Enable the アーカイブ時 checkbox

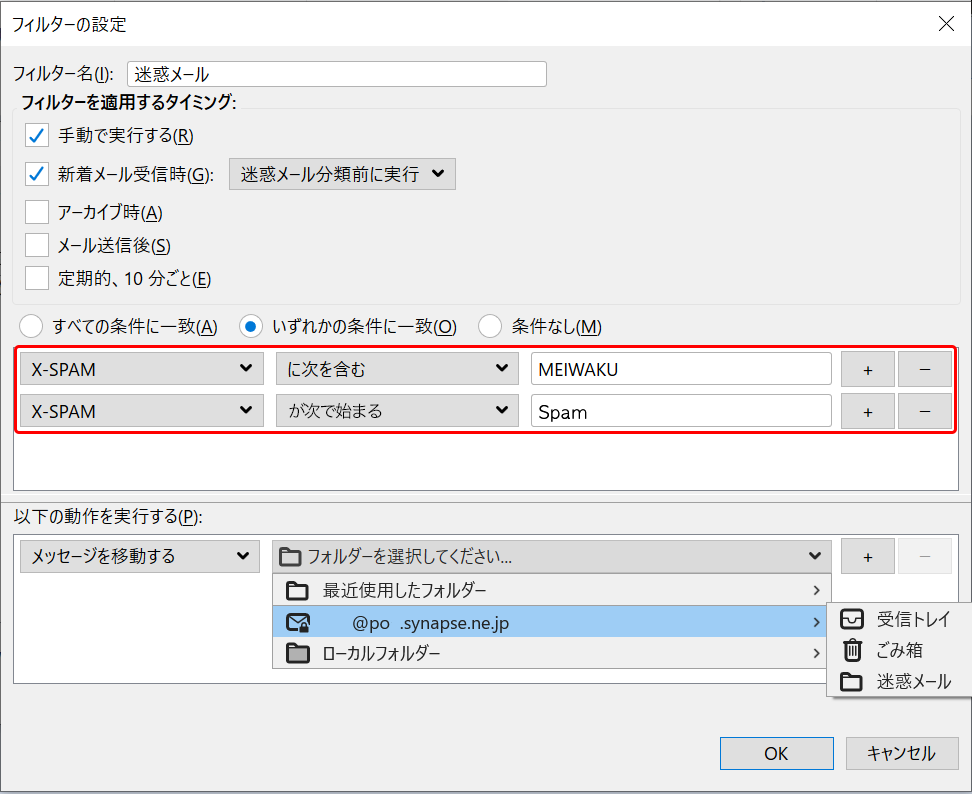pos(37,212)
